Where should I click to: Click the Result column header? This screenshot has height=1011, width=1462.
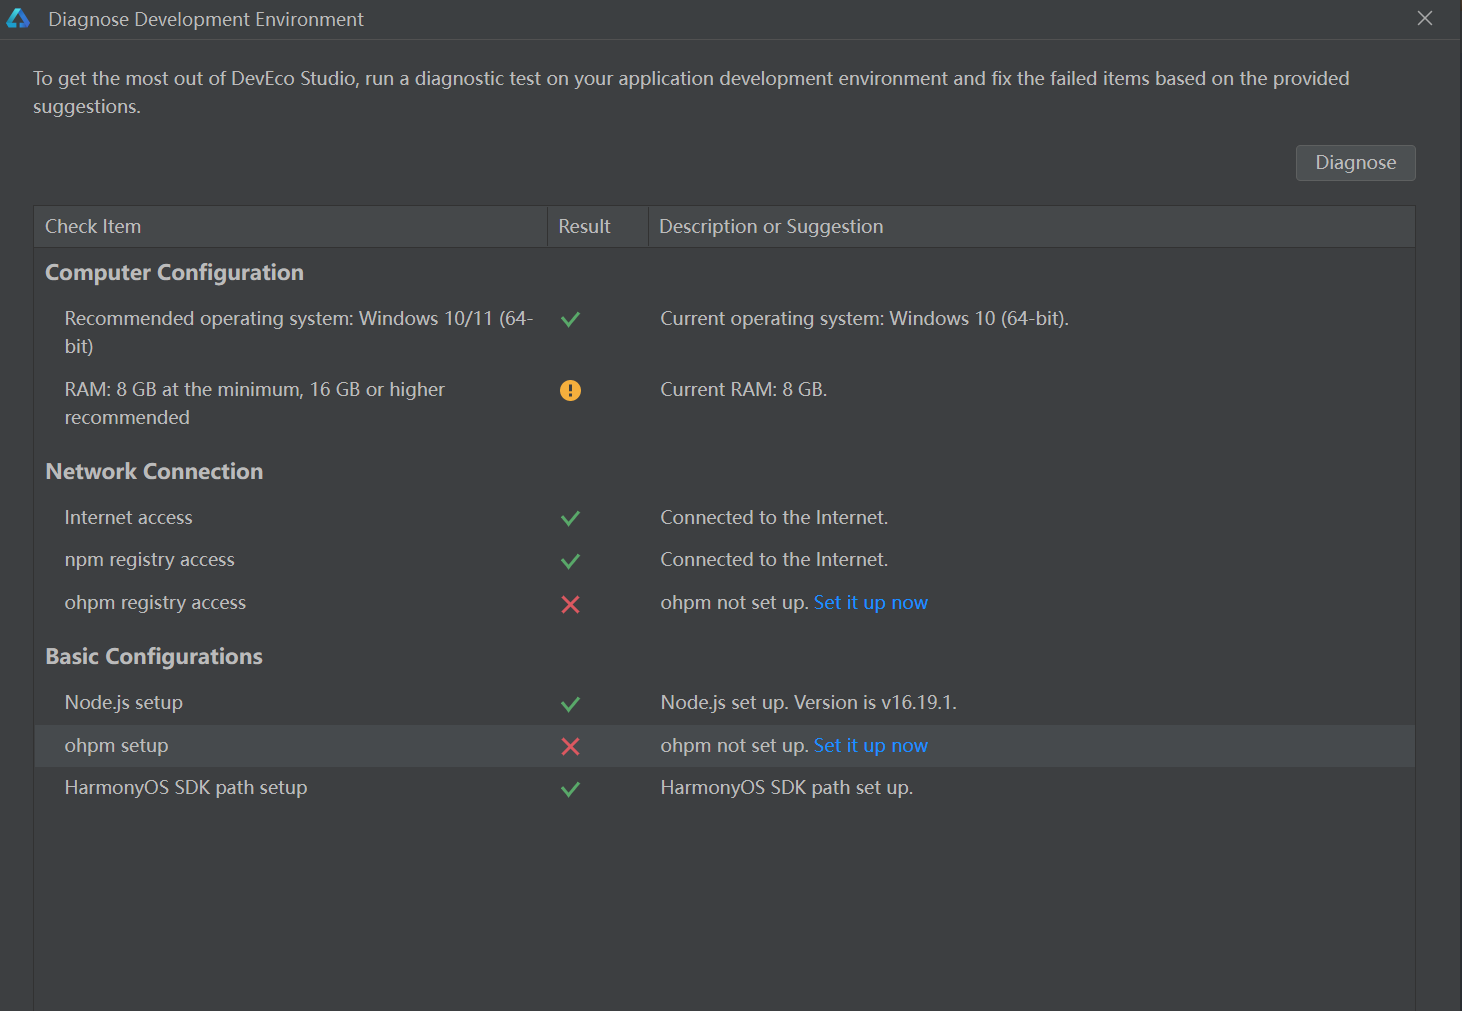pyautogui.click(x=584, y=227)
